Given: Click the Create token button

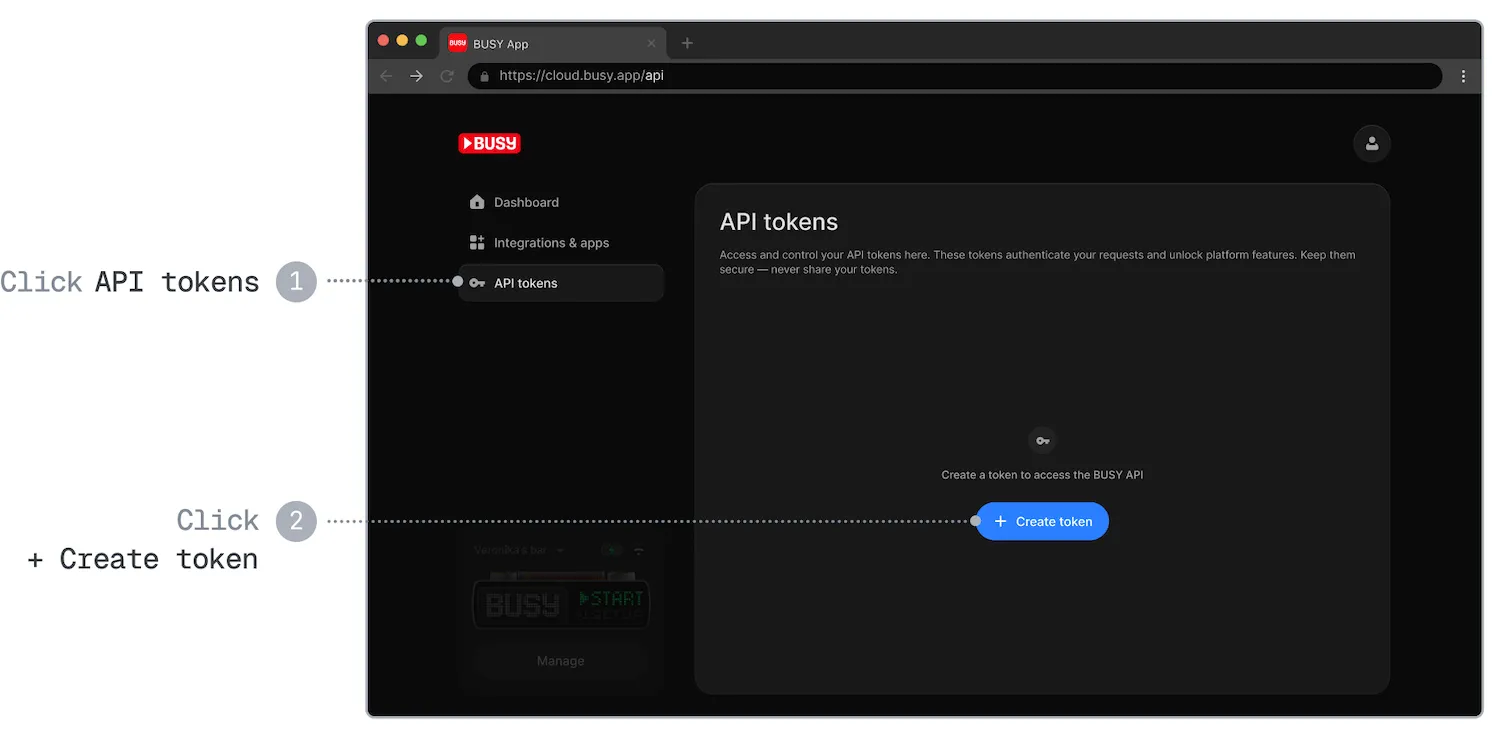Looking at the screenshot, I should 1042,521.
